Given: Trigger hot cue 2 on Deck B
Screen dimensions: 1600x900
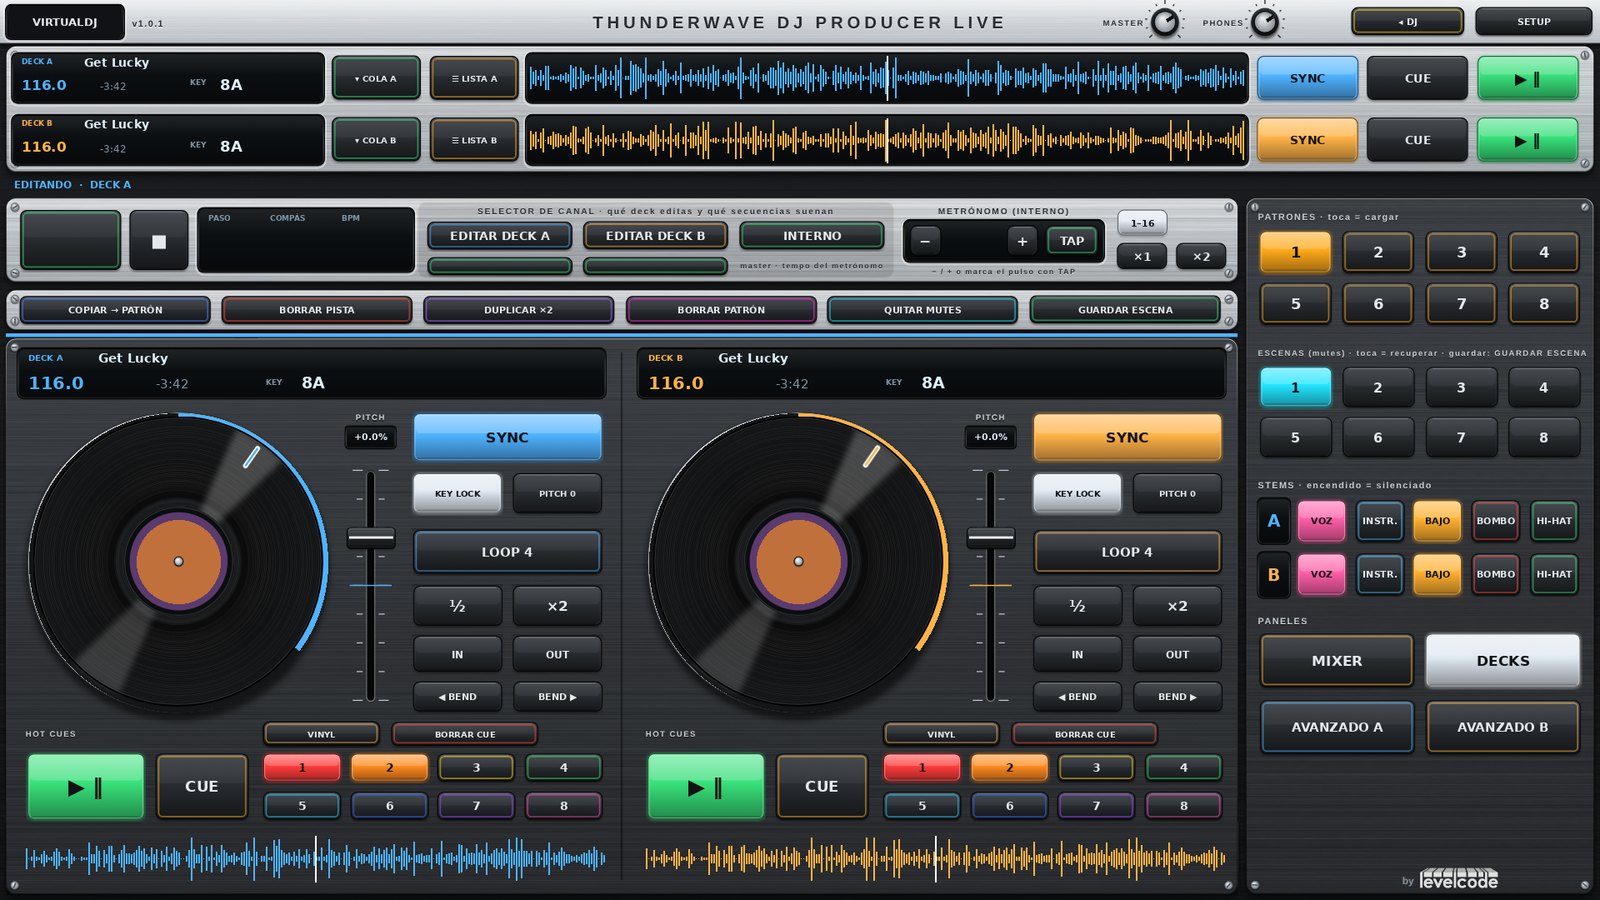Looking at the screenshot, I should (x=1010, y=768).
